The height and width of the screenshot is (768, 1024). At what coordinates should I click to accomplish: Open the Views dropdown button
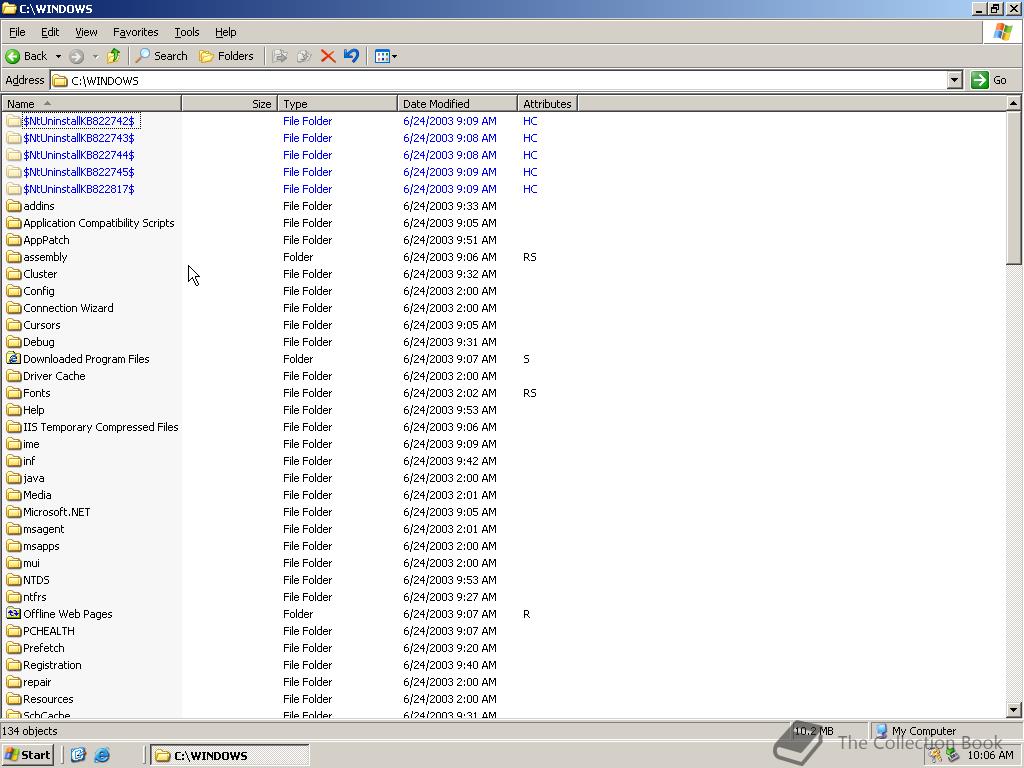(385, 56)
